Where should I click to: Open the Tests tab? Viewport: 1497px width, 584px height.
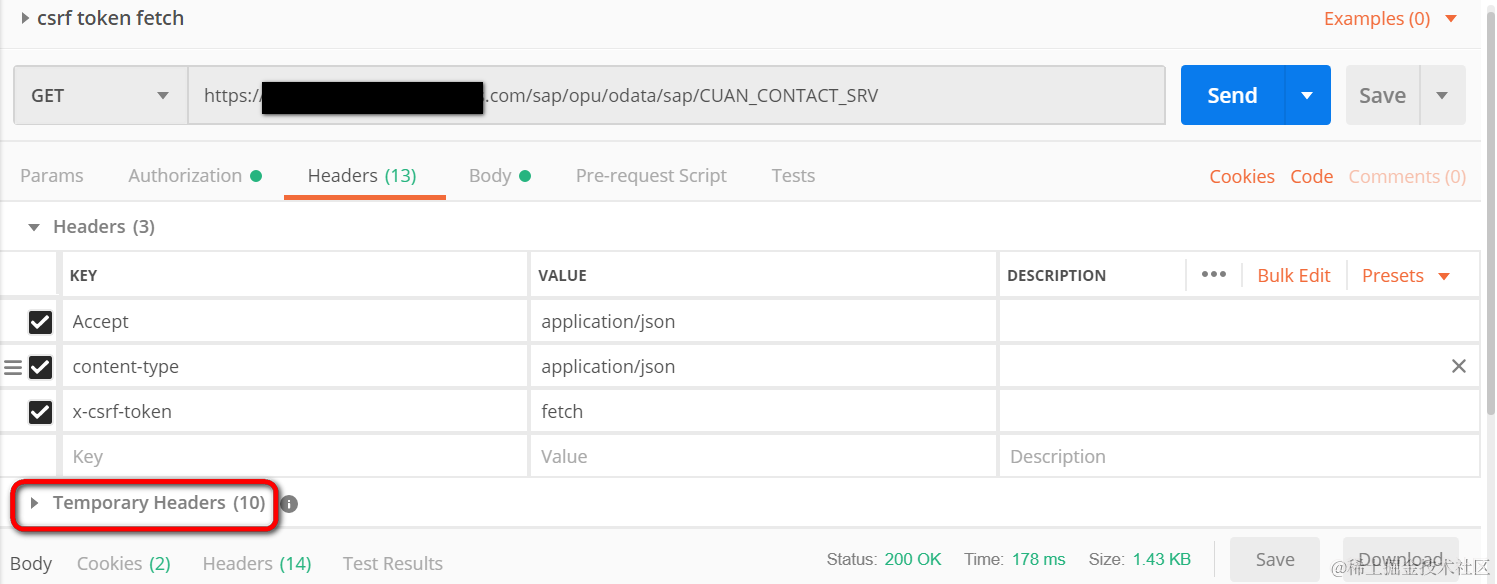pos(793,175)
